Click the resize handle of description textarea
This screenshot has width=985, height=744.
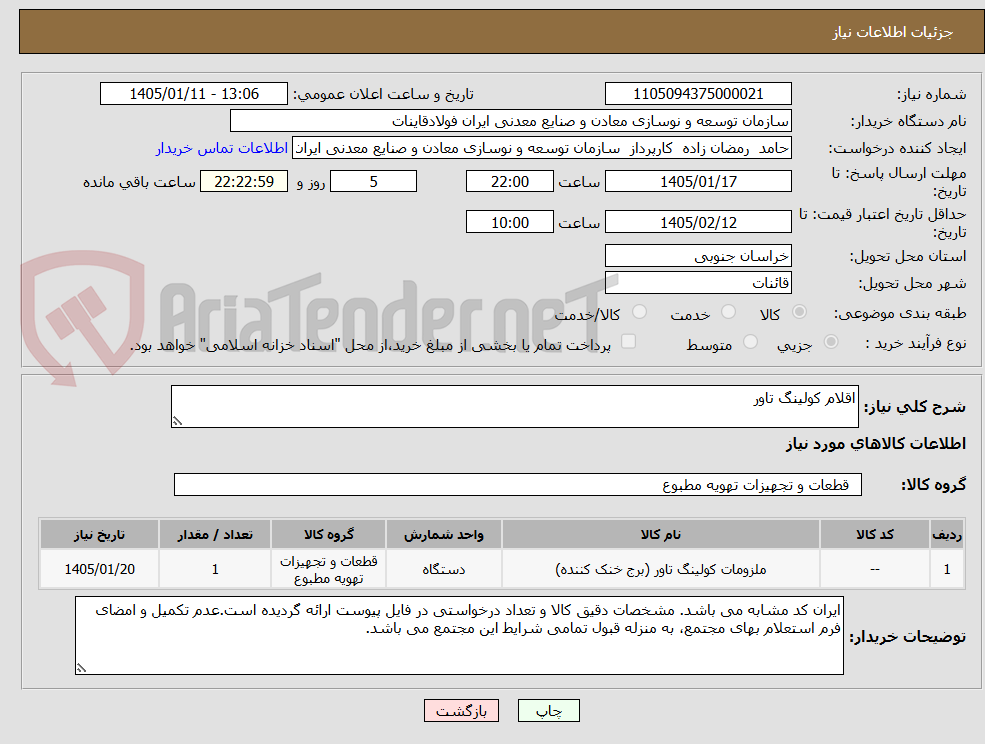point(177,422)
